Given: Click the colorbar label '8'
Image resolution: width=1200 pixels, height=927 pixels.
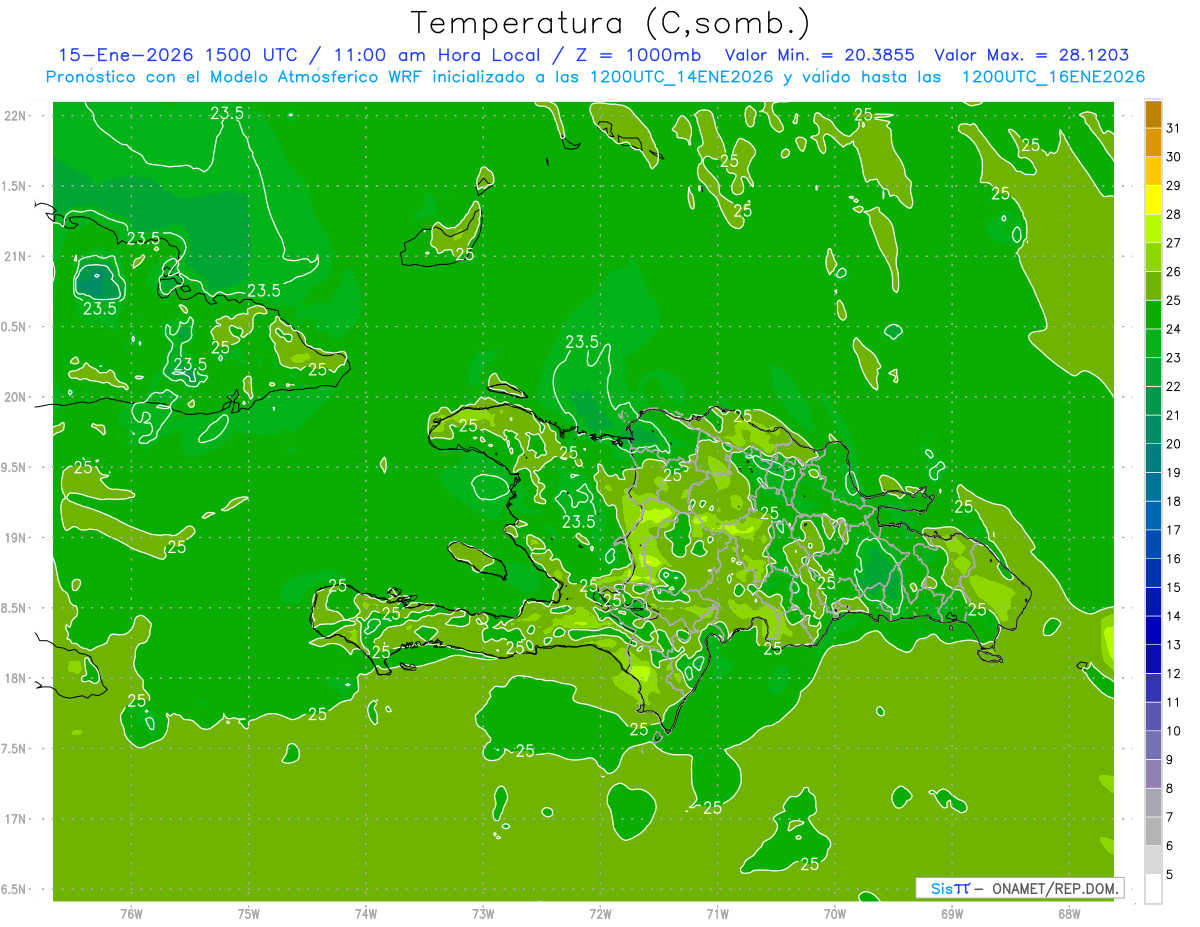Looking at the screenshot, I should [x=1170, y=789].
